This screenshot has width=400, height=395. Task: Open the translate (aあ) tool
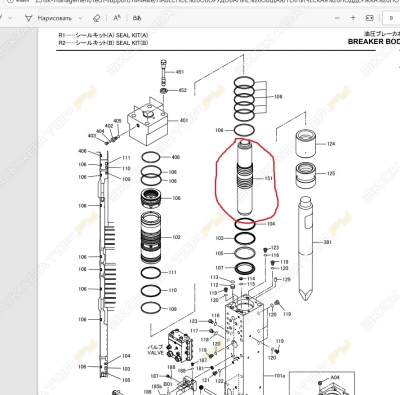[x=137, y=18]
